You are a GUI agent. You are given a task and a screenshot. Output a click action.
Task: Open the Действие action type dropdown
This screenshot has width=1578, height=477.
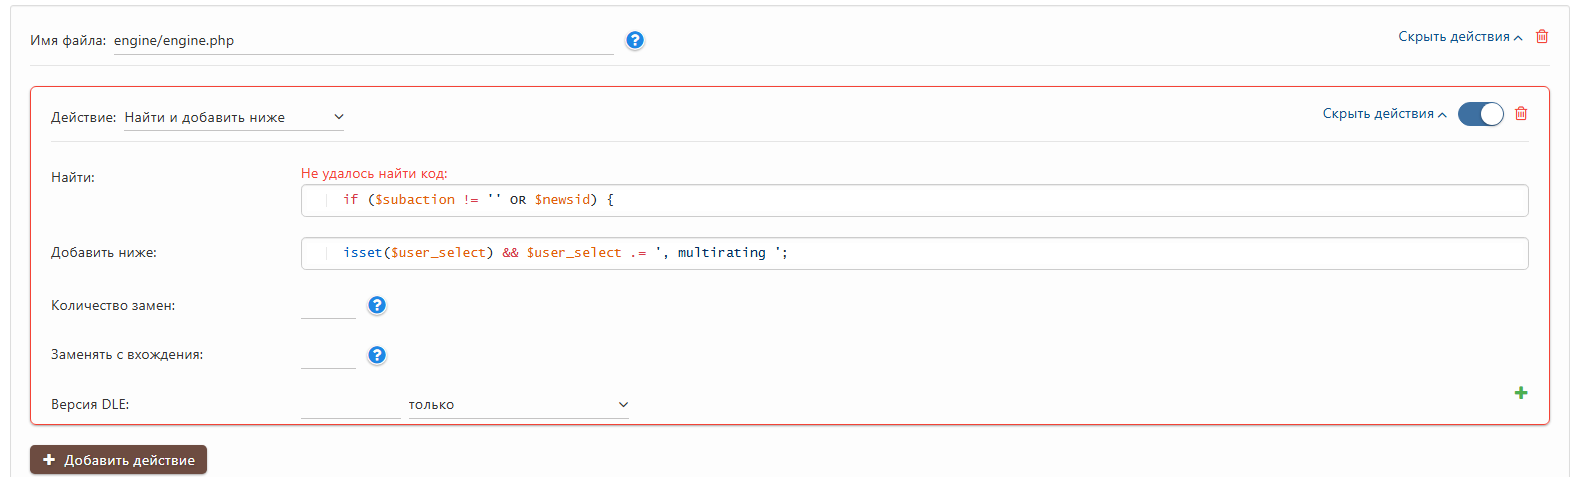tap(234, 118)
